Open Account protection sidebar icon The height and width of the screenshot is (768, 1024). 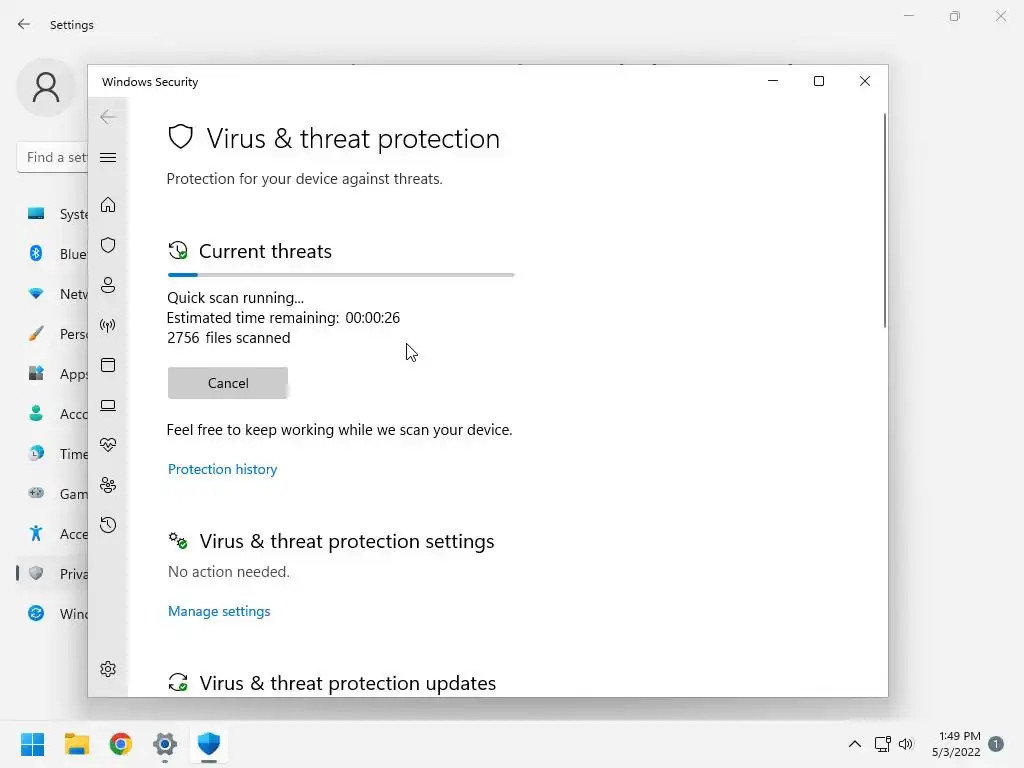108,285
